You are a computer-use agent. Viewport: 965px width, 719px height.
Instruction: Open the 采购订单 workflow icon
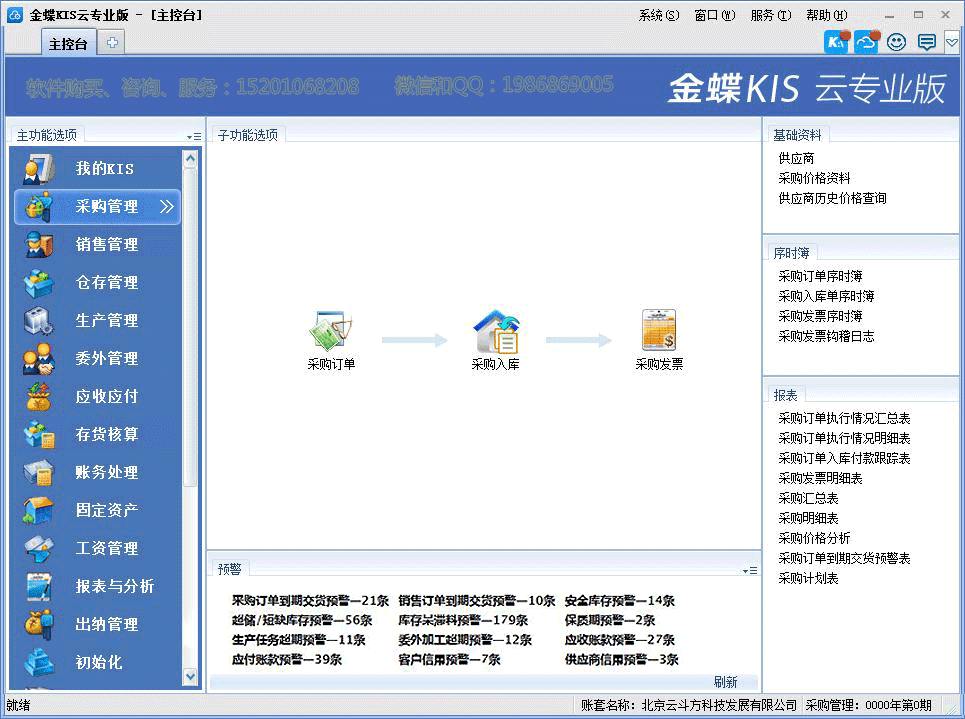pyautogui.click(x=331, y=331)
